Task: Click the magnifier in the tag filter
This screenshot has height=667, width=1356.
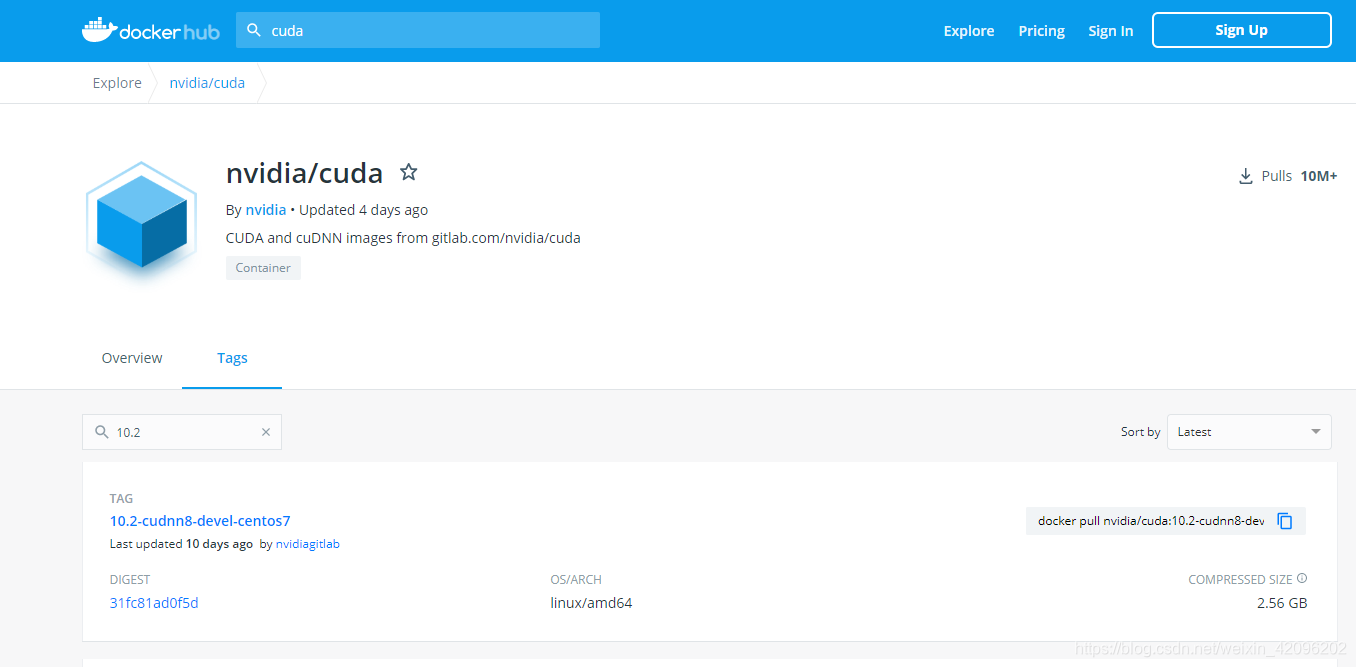Action: click(x=101, y=431)
